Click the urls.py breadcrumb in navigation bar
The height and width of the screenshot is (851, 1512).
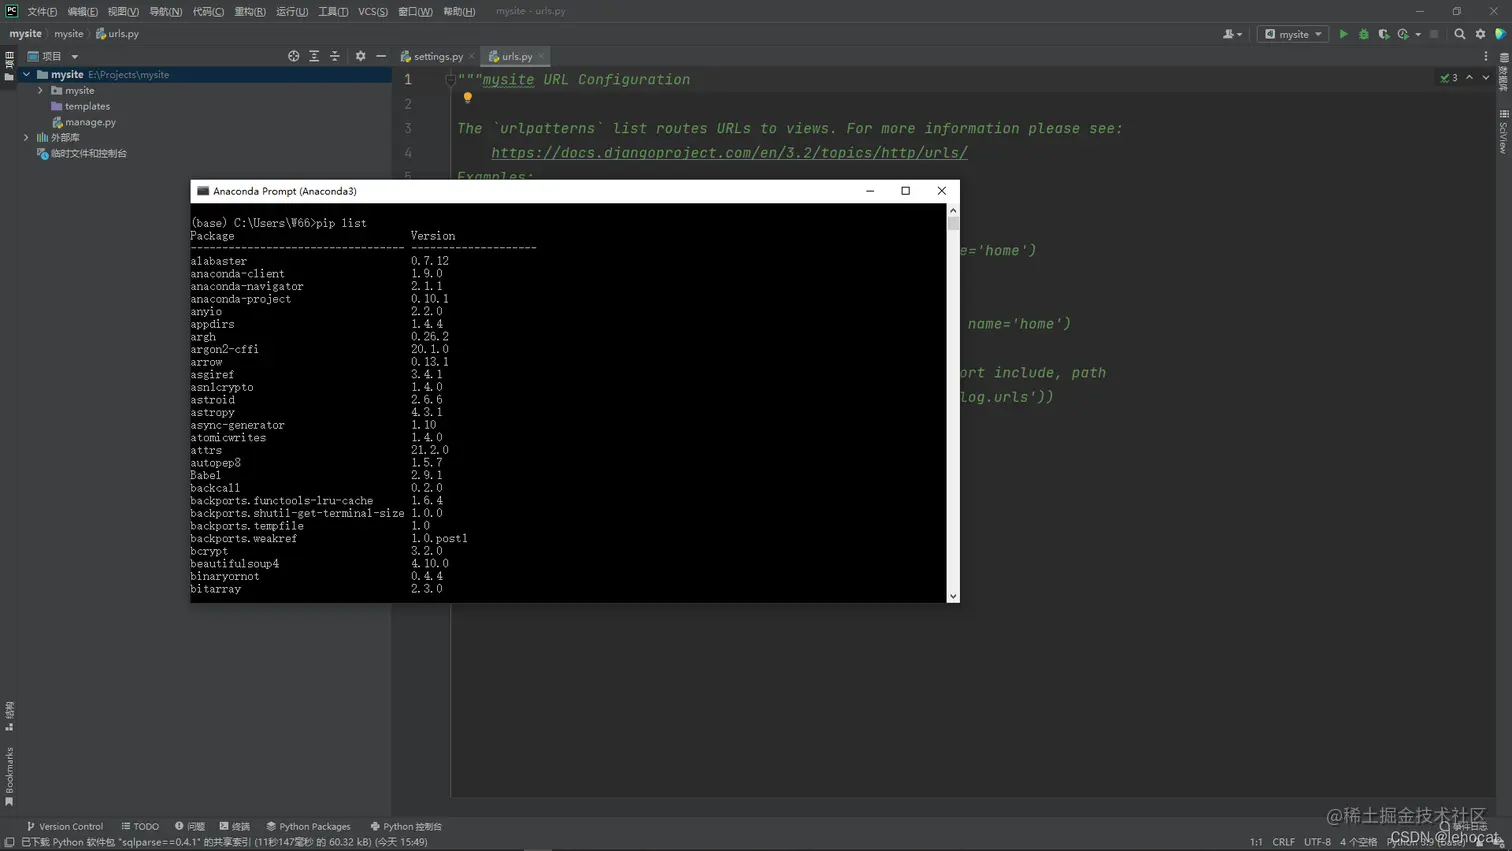(x=118, y=34)
